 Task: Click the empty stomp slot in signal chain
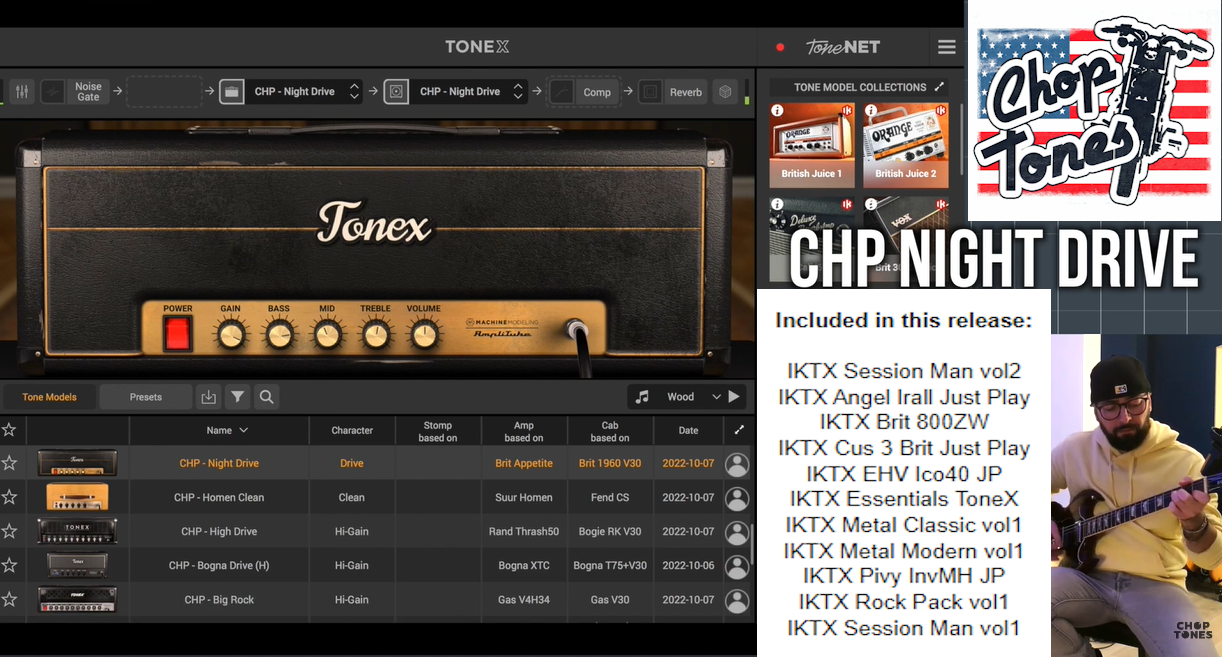coord(164,92)
